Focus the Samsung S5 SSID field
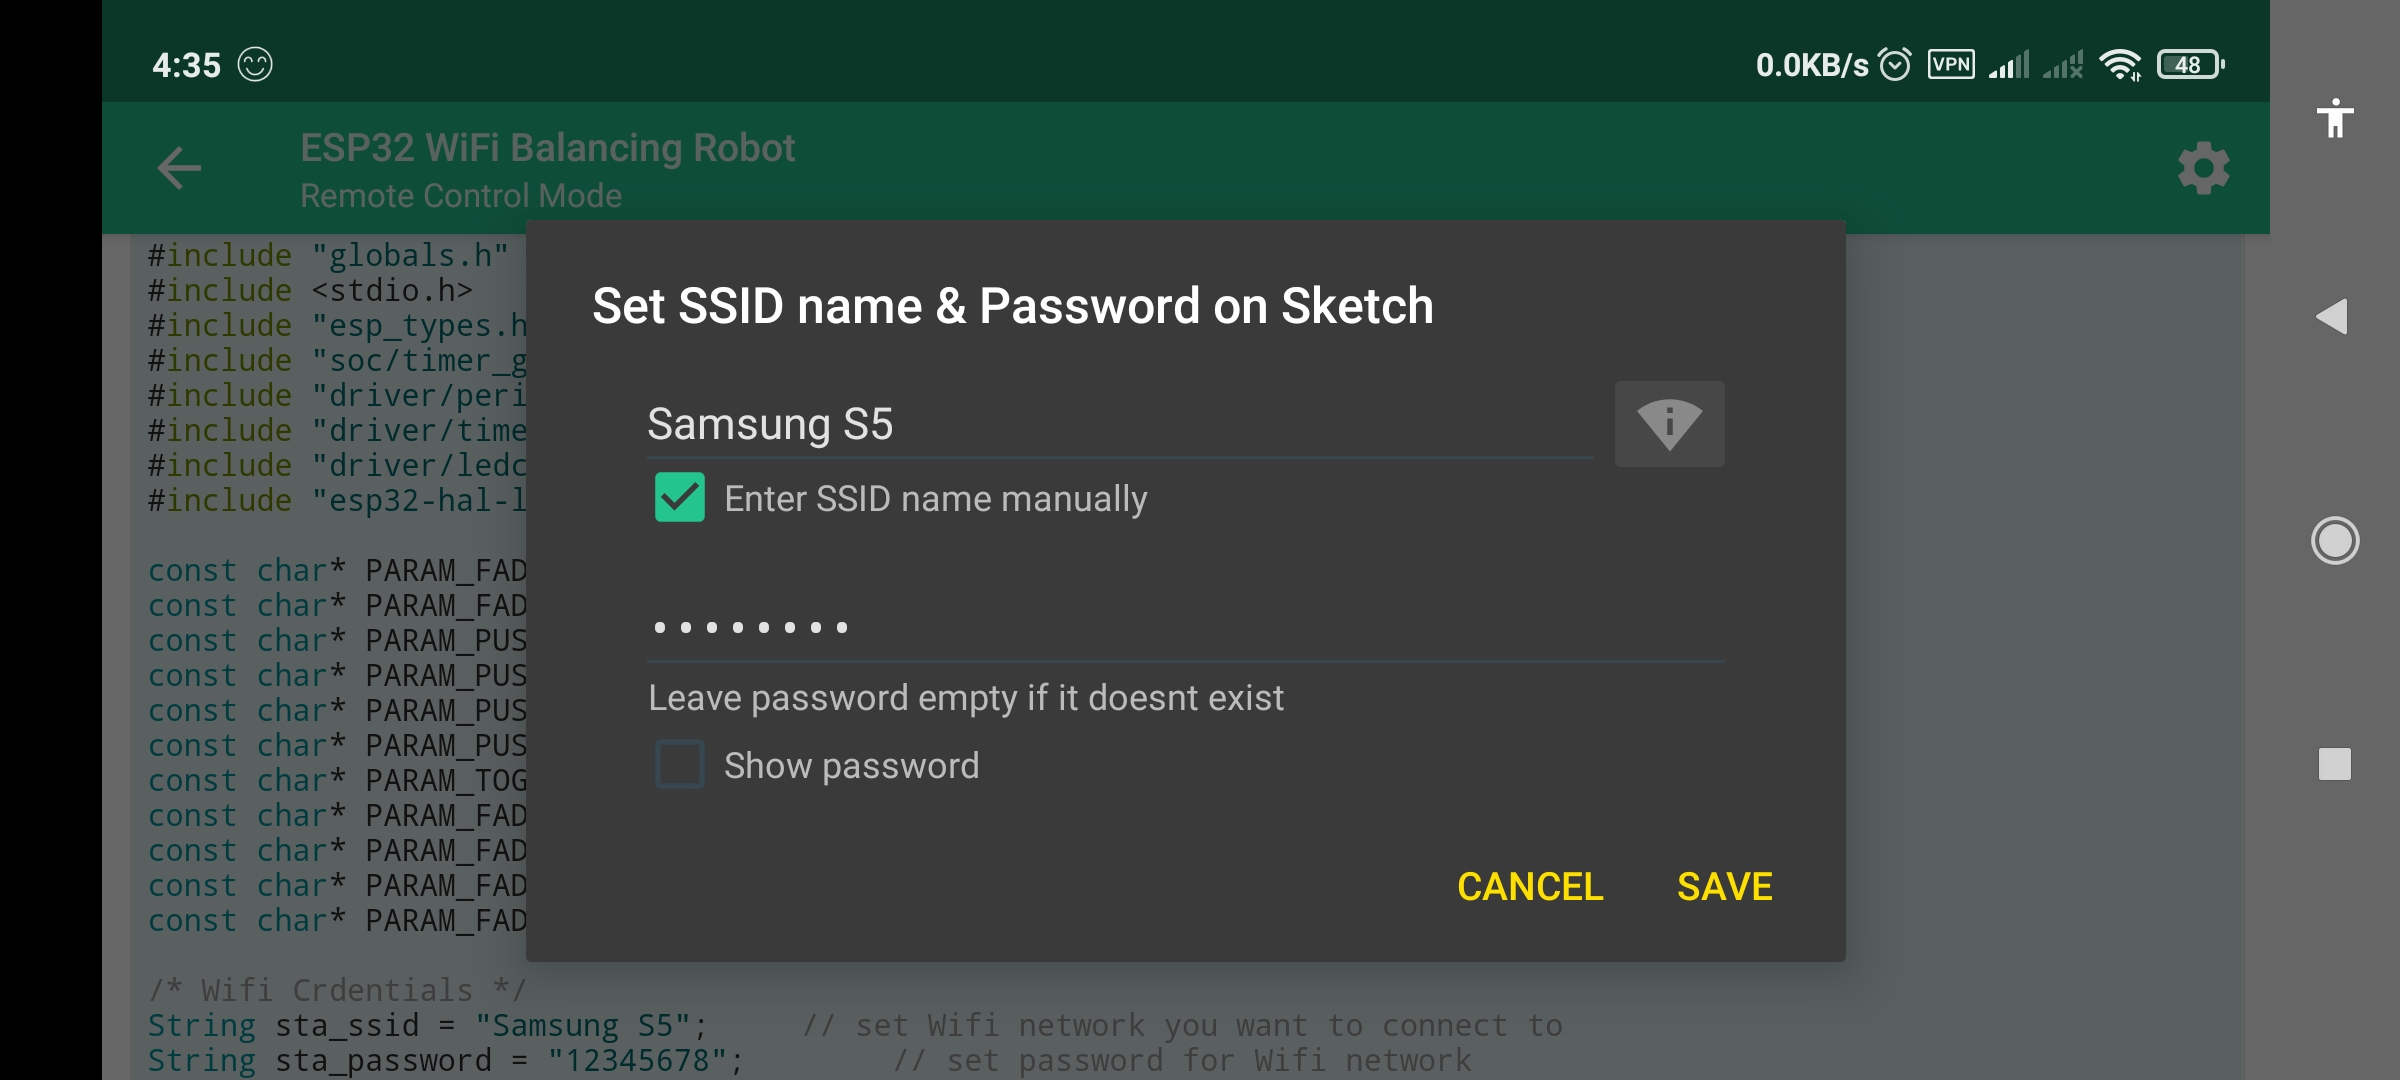This screenshot has height=1080, width=2400. [1120, 424]
